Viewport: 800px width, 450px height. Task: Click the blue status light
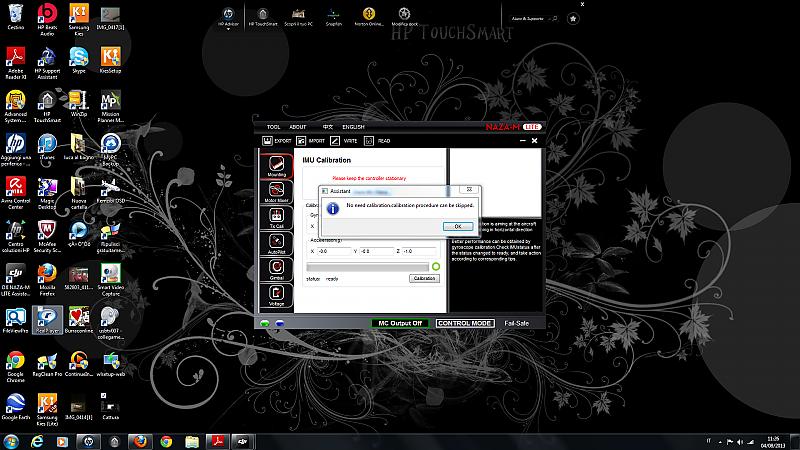(280, 323)
